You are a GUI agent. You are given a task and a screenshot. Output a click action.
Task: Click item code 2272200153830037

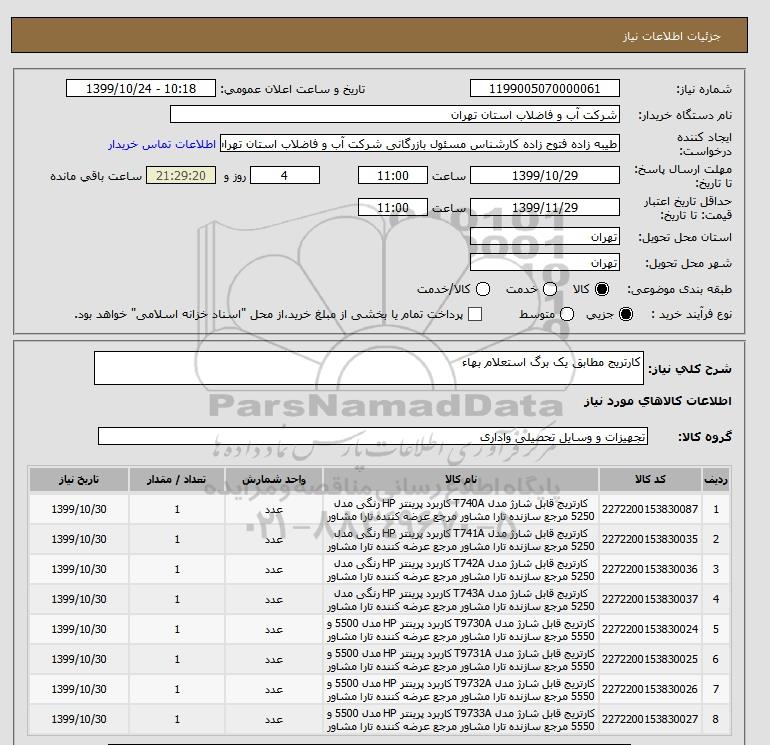[650, 599]
